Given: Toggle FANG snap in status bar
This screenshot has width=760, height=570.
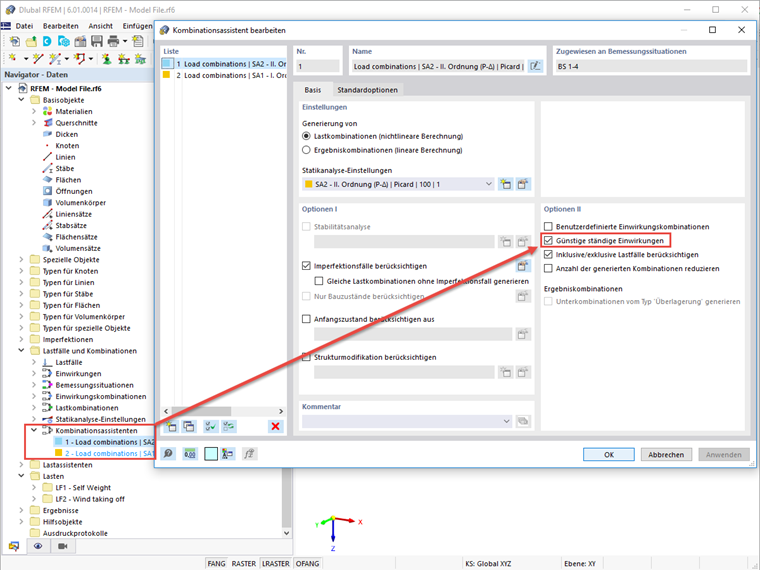Looking at the screenshot, I should coord(216,564).
